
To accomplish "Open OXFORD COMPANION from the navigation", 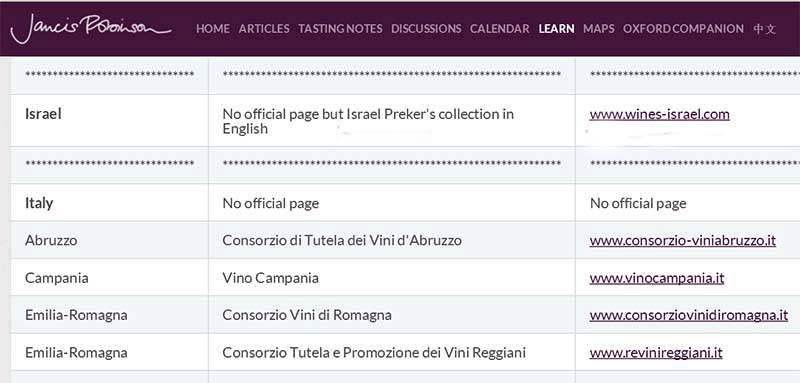I will pyautogui.click(x=683, y=29).
